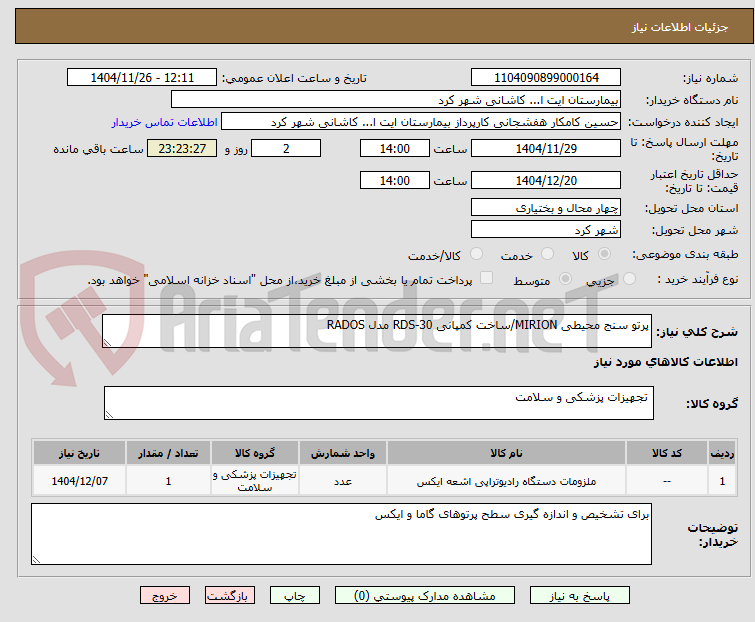The image size is (755, 622).
Task: Click the price validity time 14:00 field
Action: 394,180
